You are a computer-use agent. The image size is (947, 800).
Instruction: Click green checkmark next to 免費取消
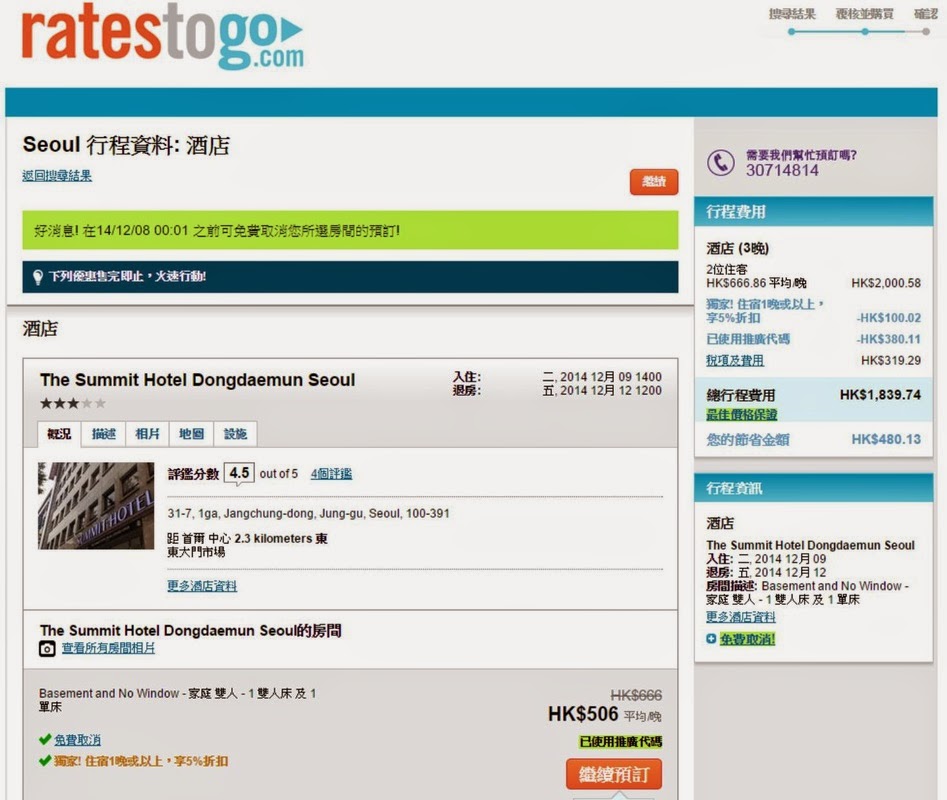45,740
